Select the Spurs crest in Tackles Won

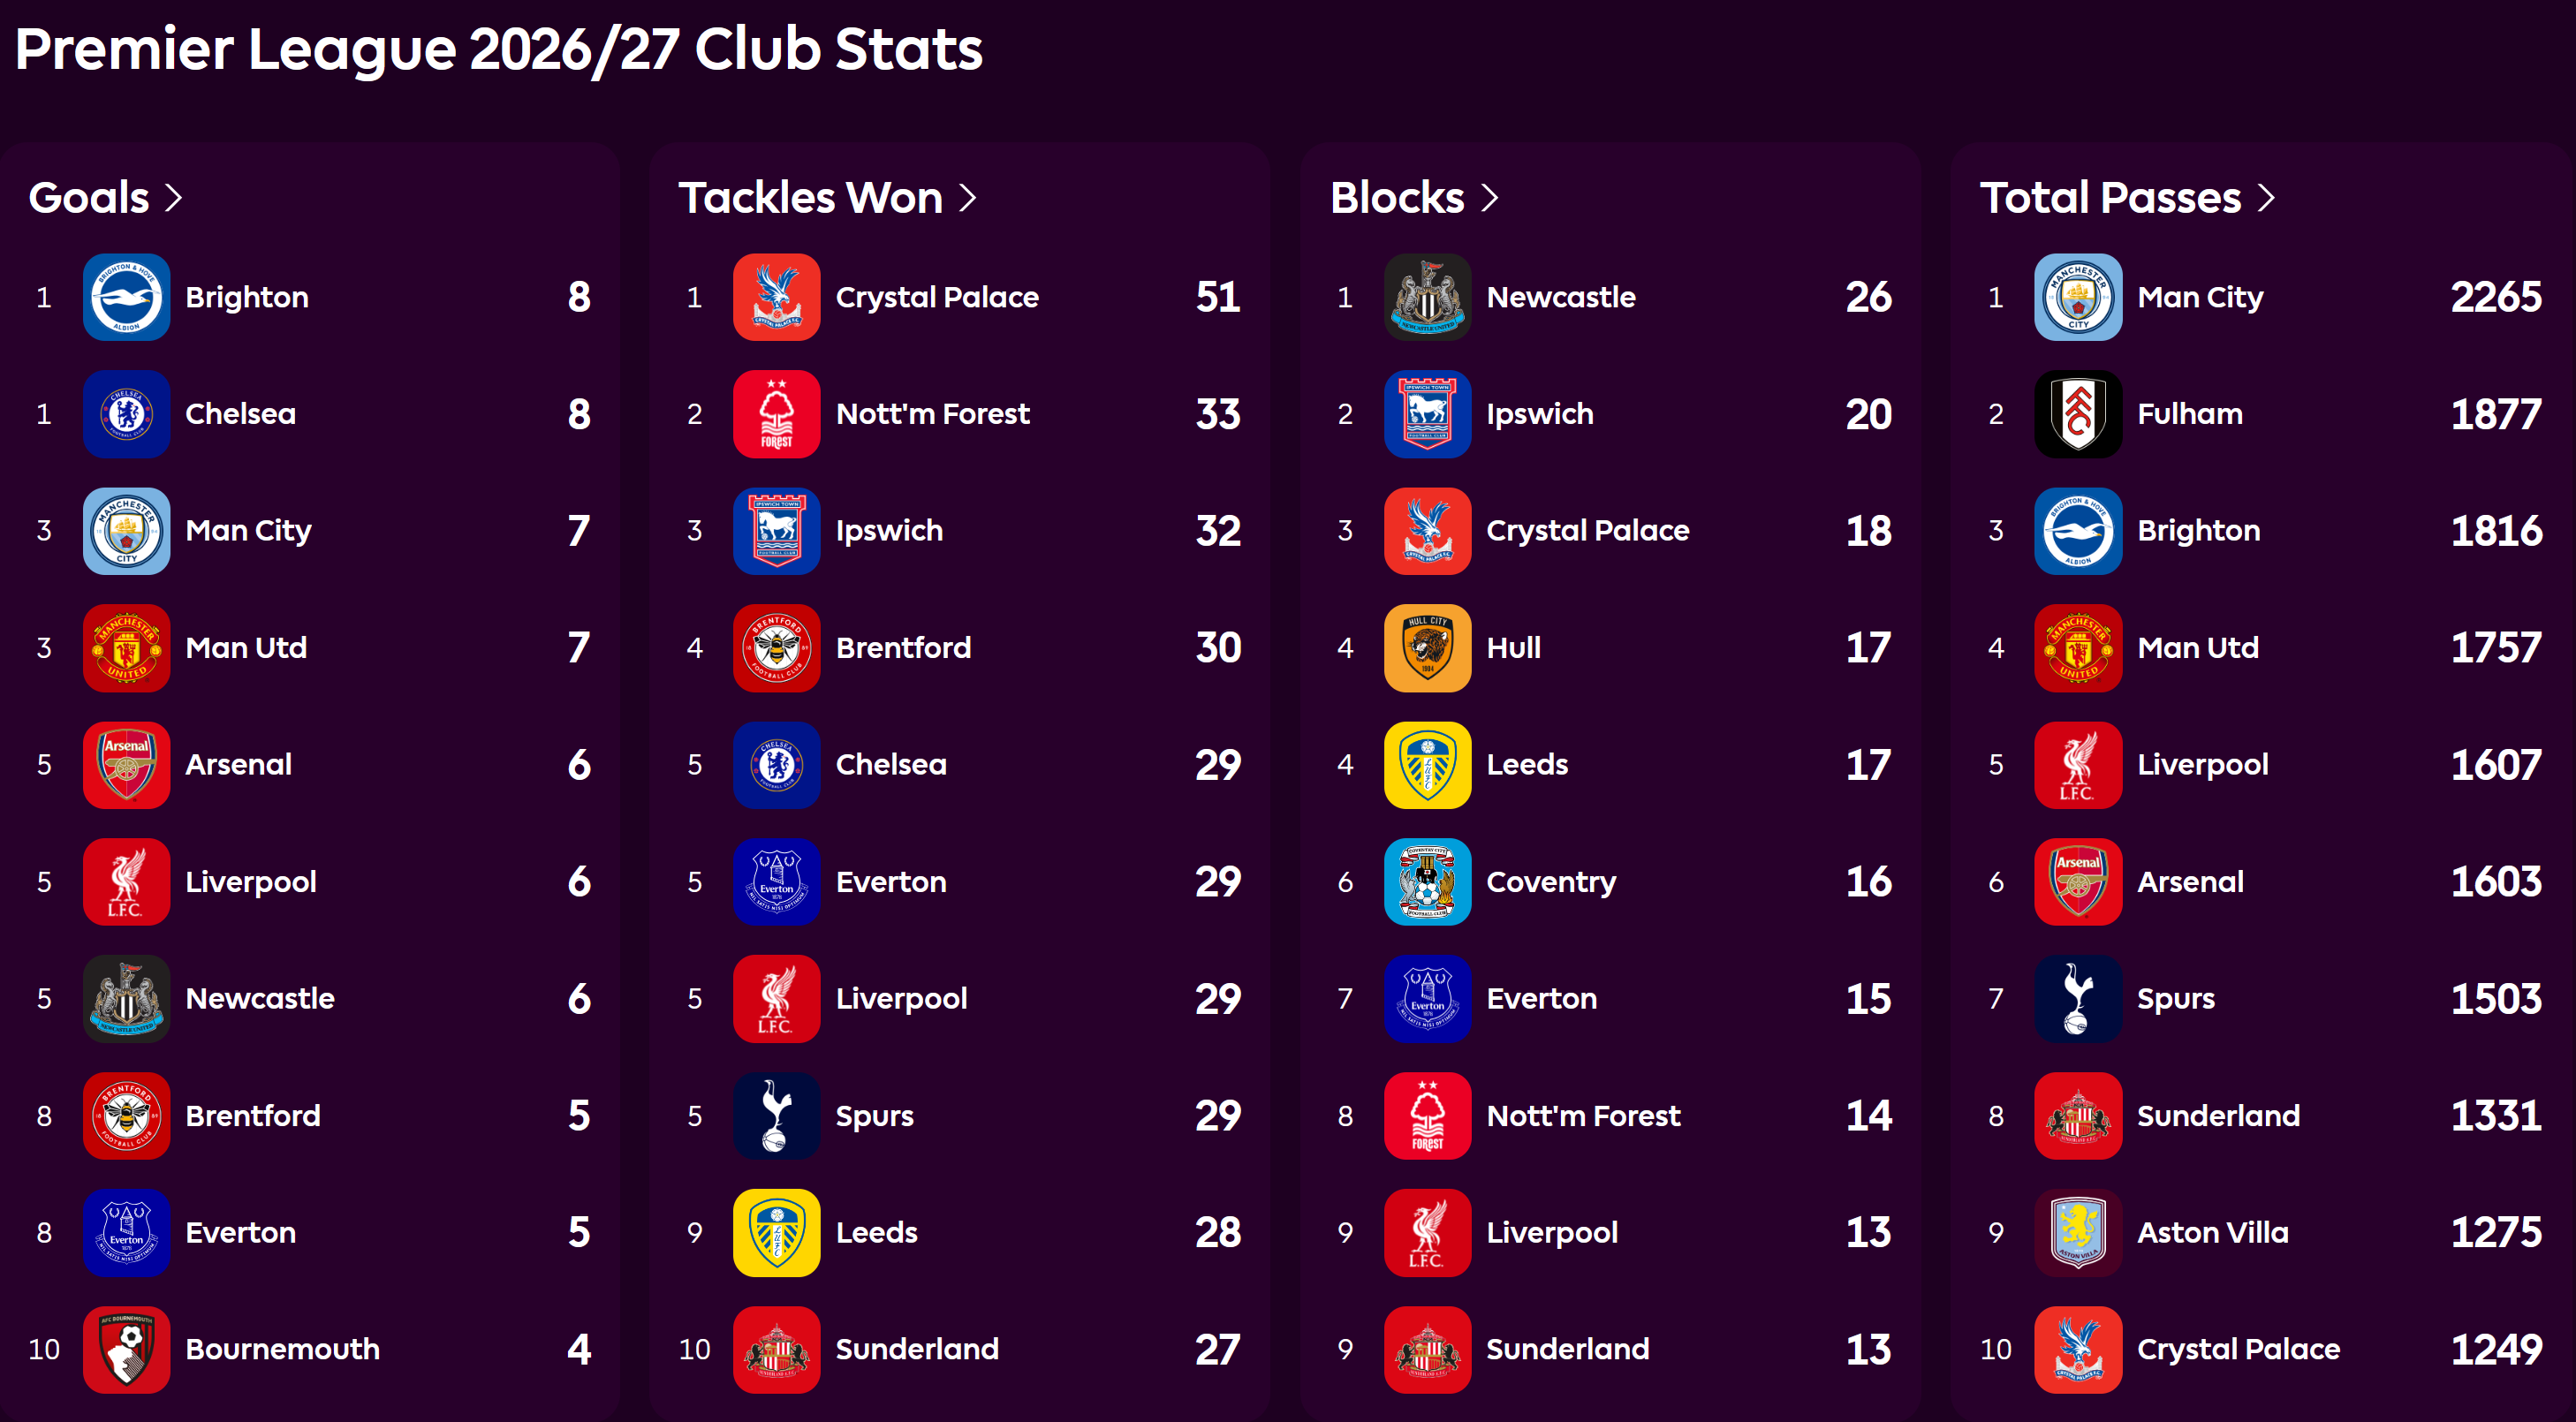[x=776, y=1116]
